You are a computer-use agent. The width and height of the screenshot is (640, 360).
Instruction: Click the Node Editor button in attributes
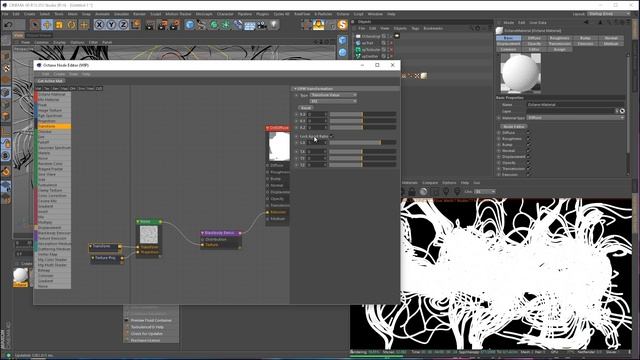(514, 127)
